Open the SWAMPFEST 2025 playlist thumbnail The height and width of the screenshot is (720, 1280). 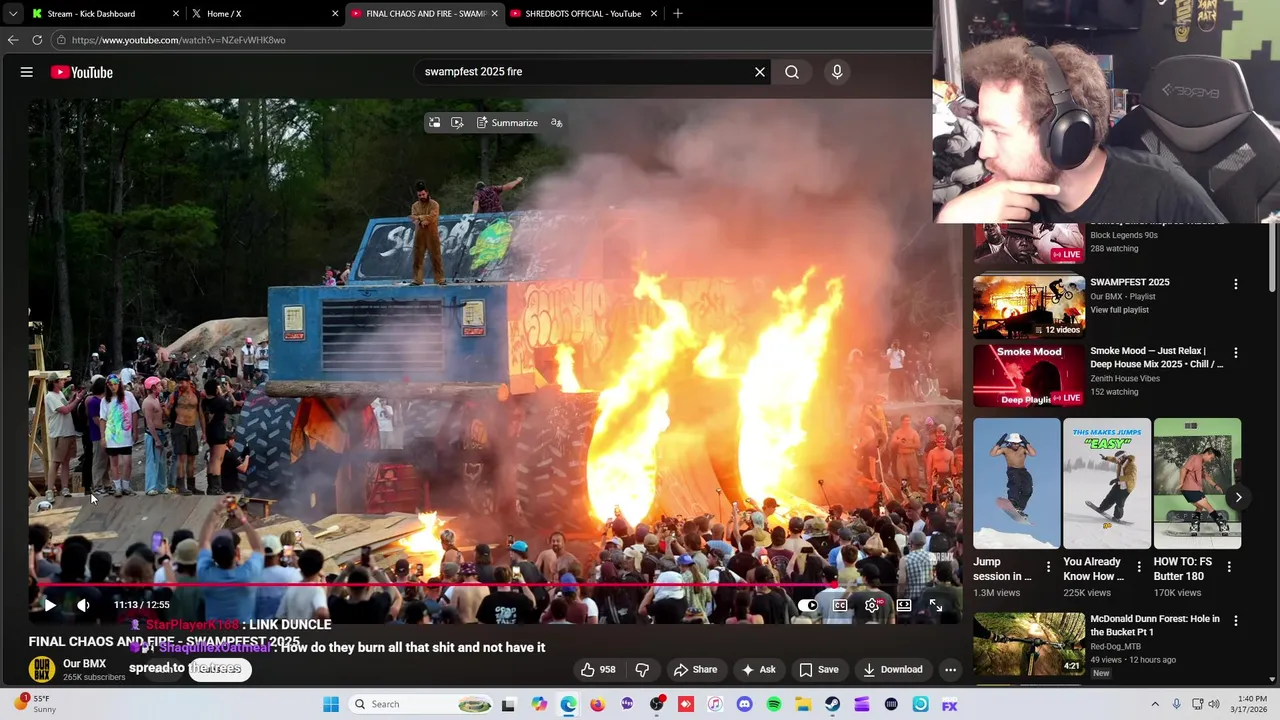[1029, 307]
